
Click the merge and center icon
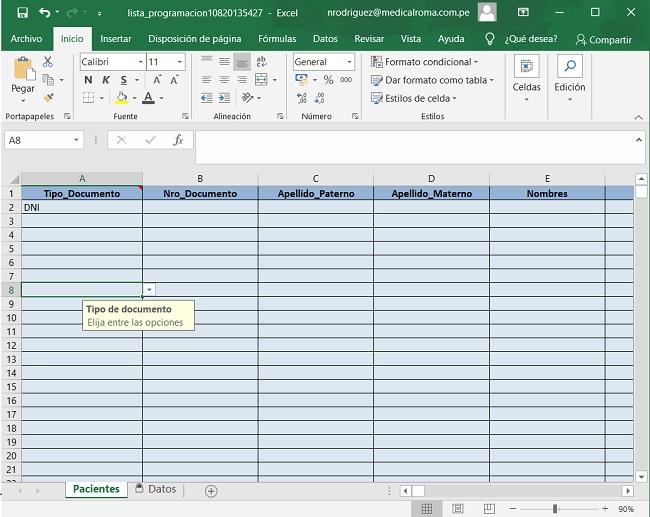pos(261,80)
